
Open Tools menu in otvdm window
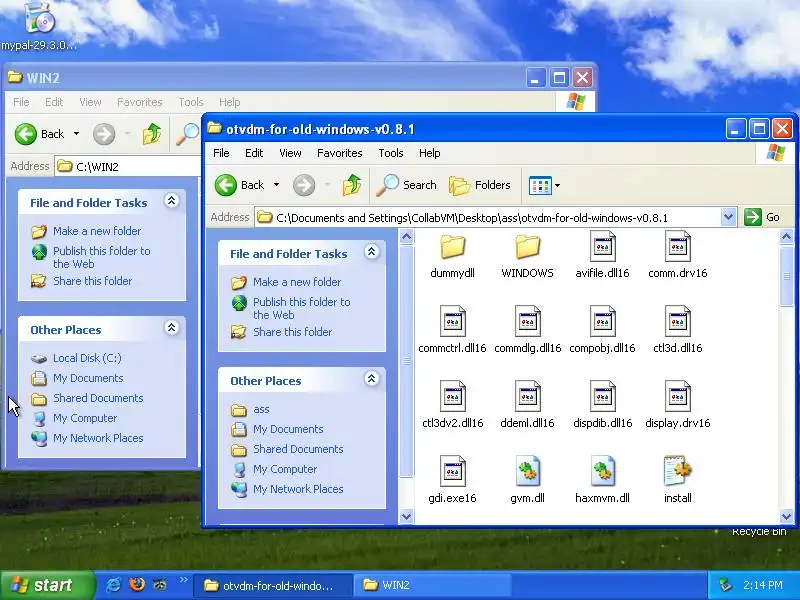pyautogui.click(x=391, y=153)
